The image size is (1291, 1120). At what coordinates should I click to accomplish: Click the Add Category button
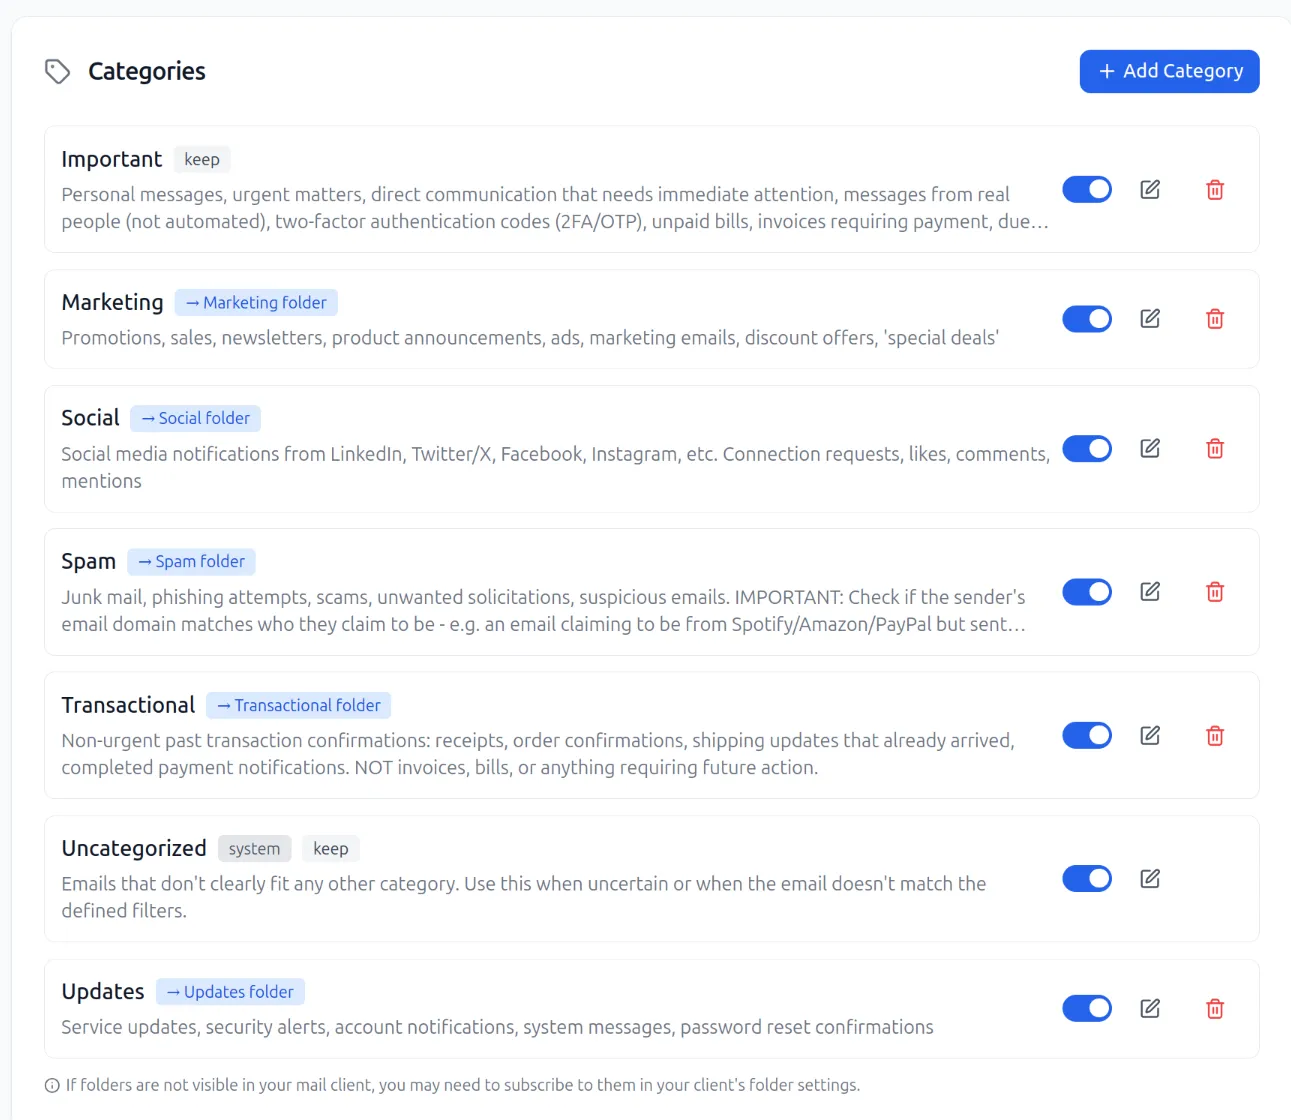tap(1169, 72)
